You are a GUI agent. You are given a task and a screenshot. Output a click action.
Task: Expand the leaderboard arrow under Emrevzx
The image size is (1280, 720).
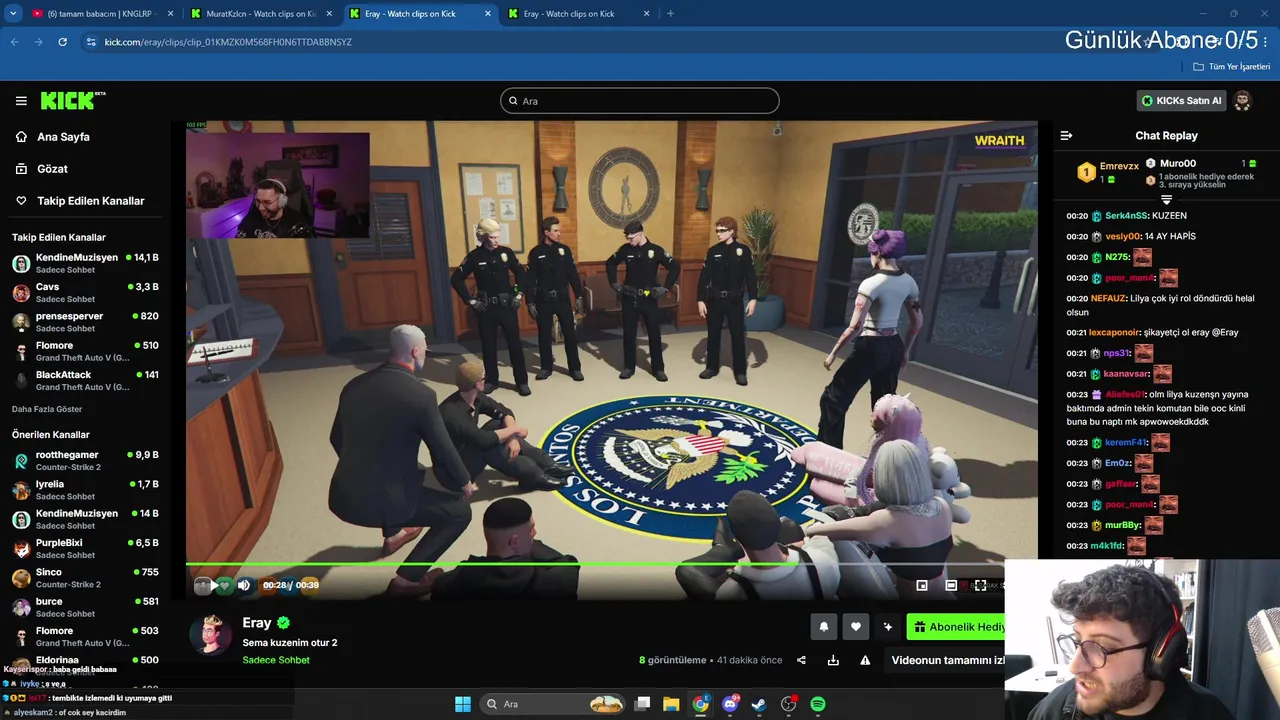(x=1166, y=200)
